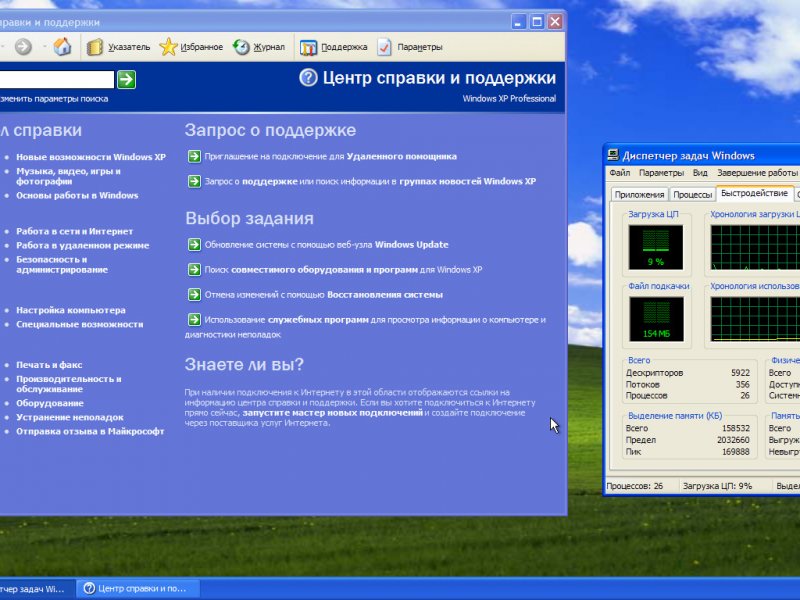The height and width of the screenshot is (600, 800).
Task: Click status bar Процессов: 26
Action: pyautogui.click(x=635, y=486)
